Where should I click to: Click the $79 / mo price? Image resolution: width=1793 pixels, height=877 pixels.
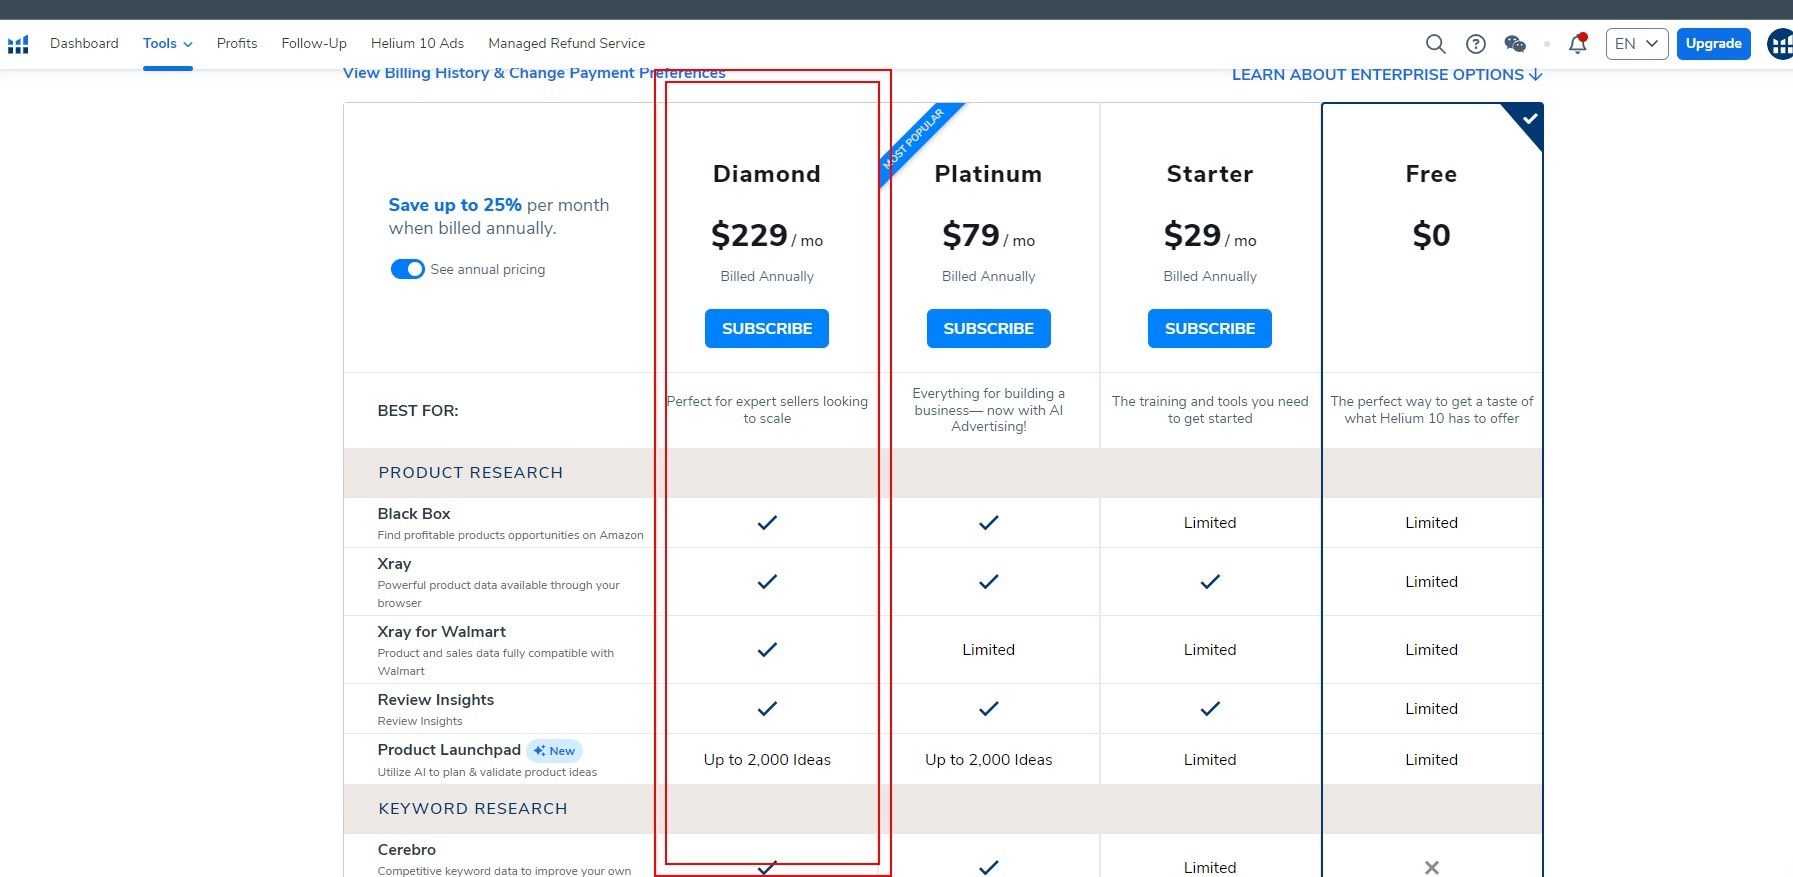pyautogui.click(x=988, y=236)
